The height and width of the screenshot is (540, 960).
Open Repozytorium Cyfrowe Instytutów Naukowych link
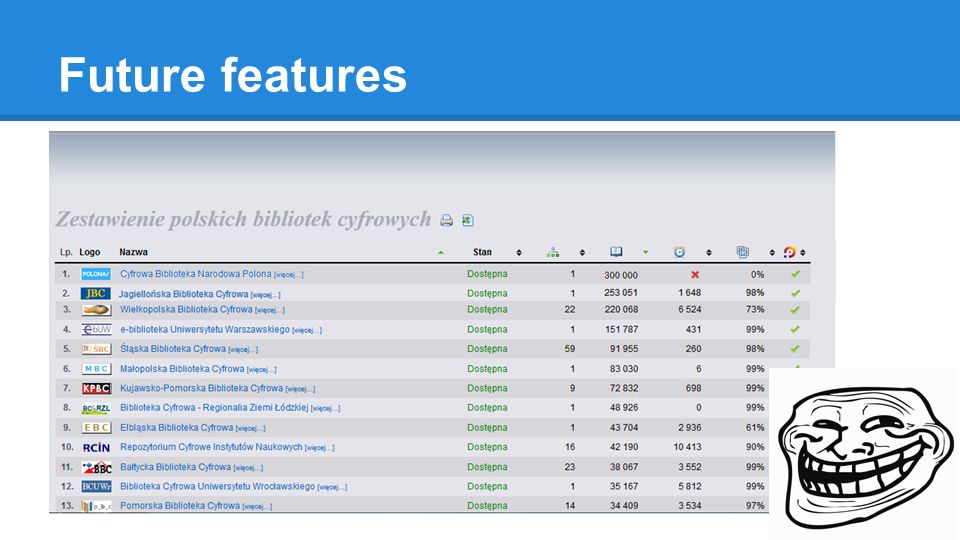(x=211, y=447)
